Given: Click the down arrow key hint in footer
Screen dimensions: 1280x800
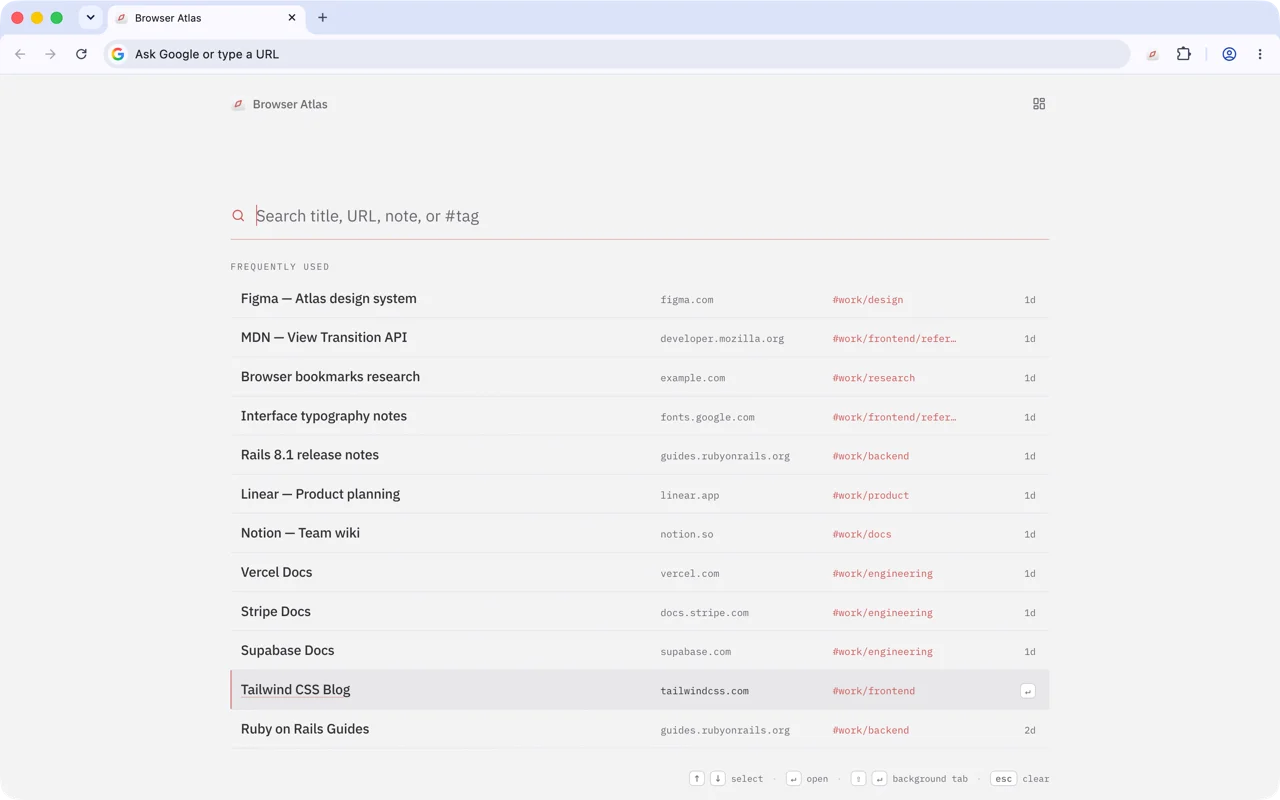Looking at the screenshot, I should click(x=717, y=779).
